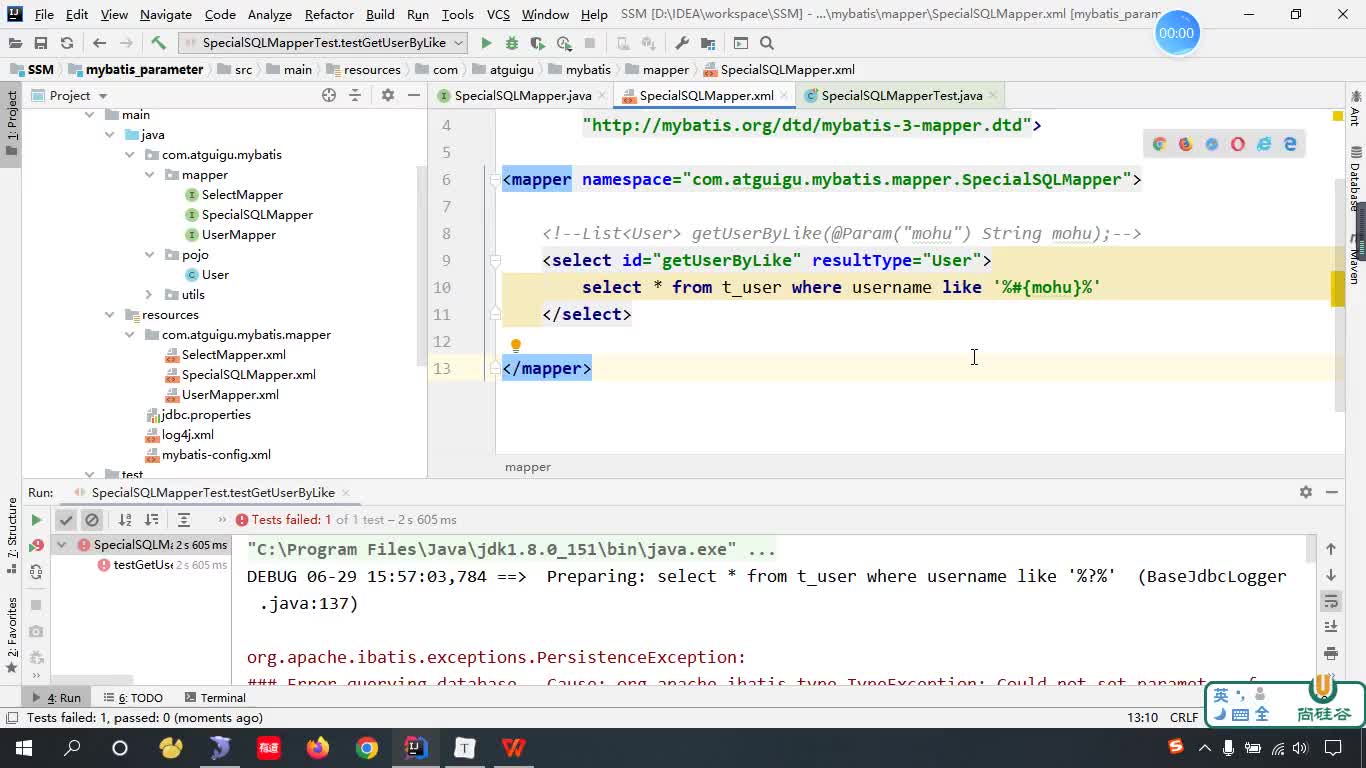Screen dimensions: 1366x768
Task: Open Settings wrench icon
Action: click(x=682, y=43)
